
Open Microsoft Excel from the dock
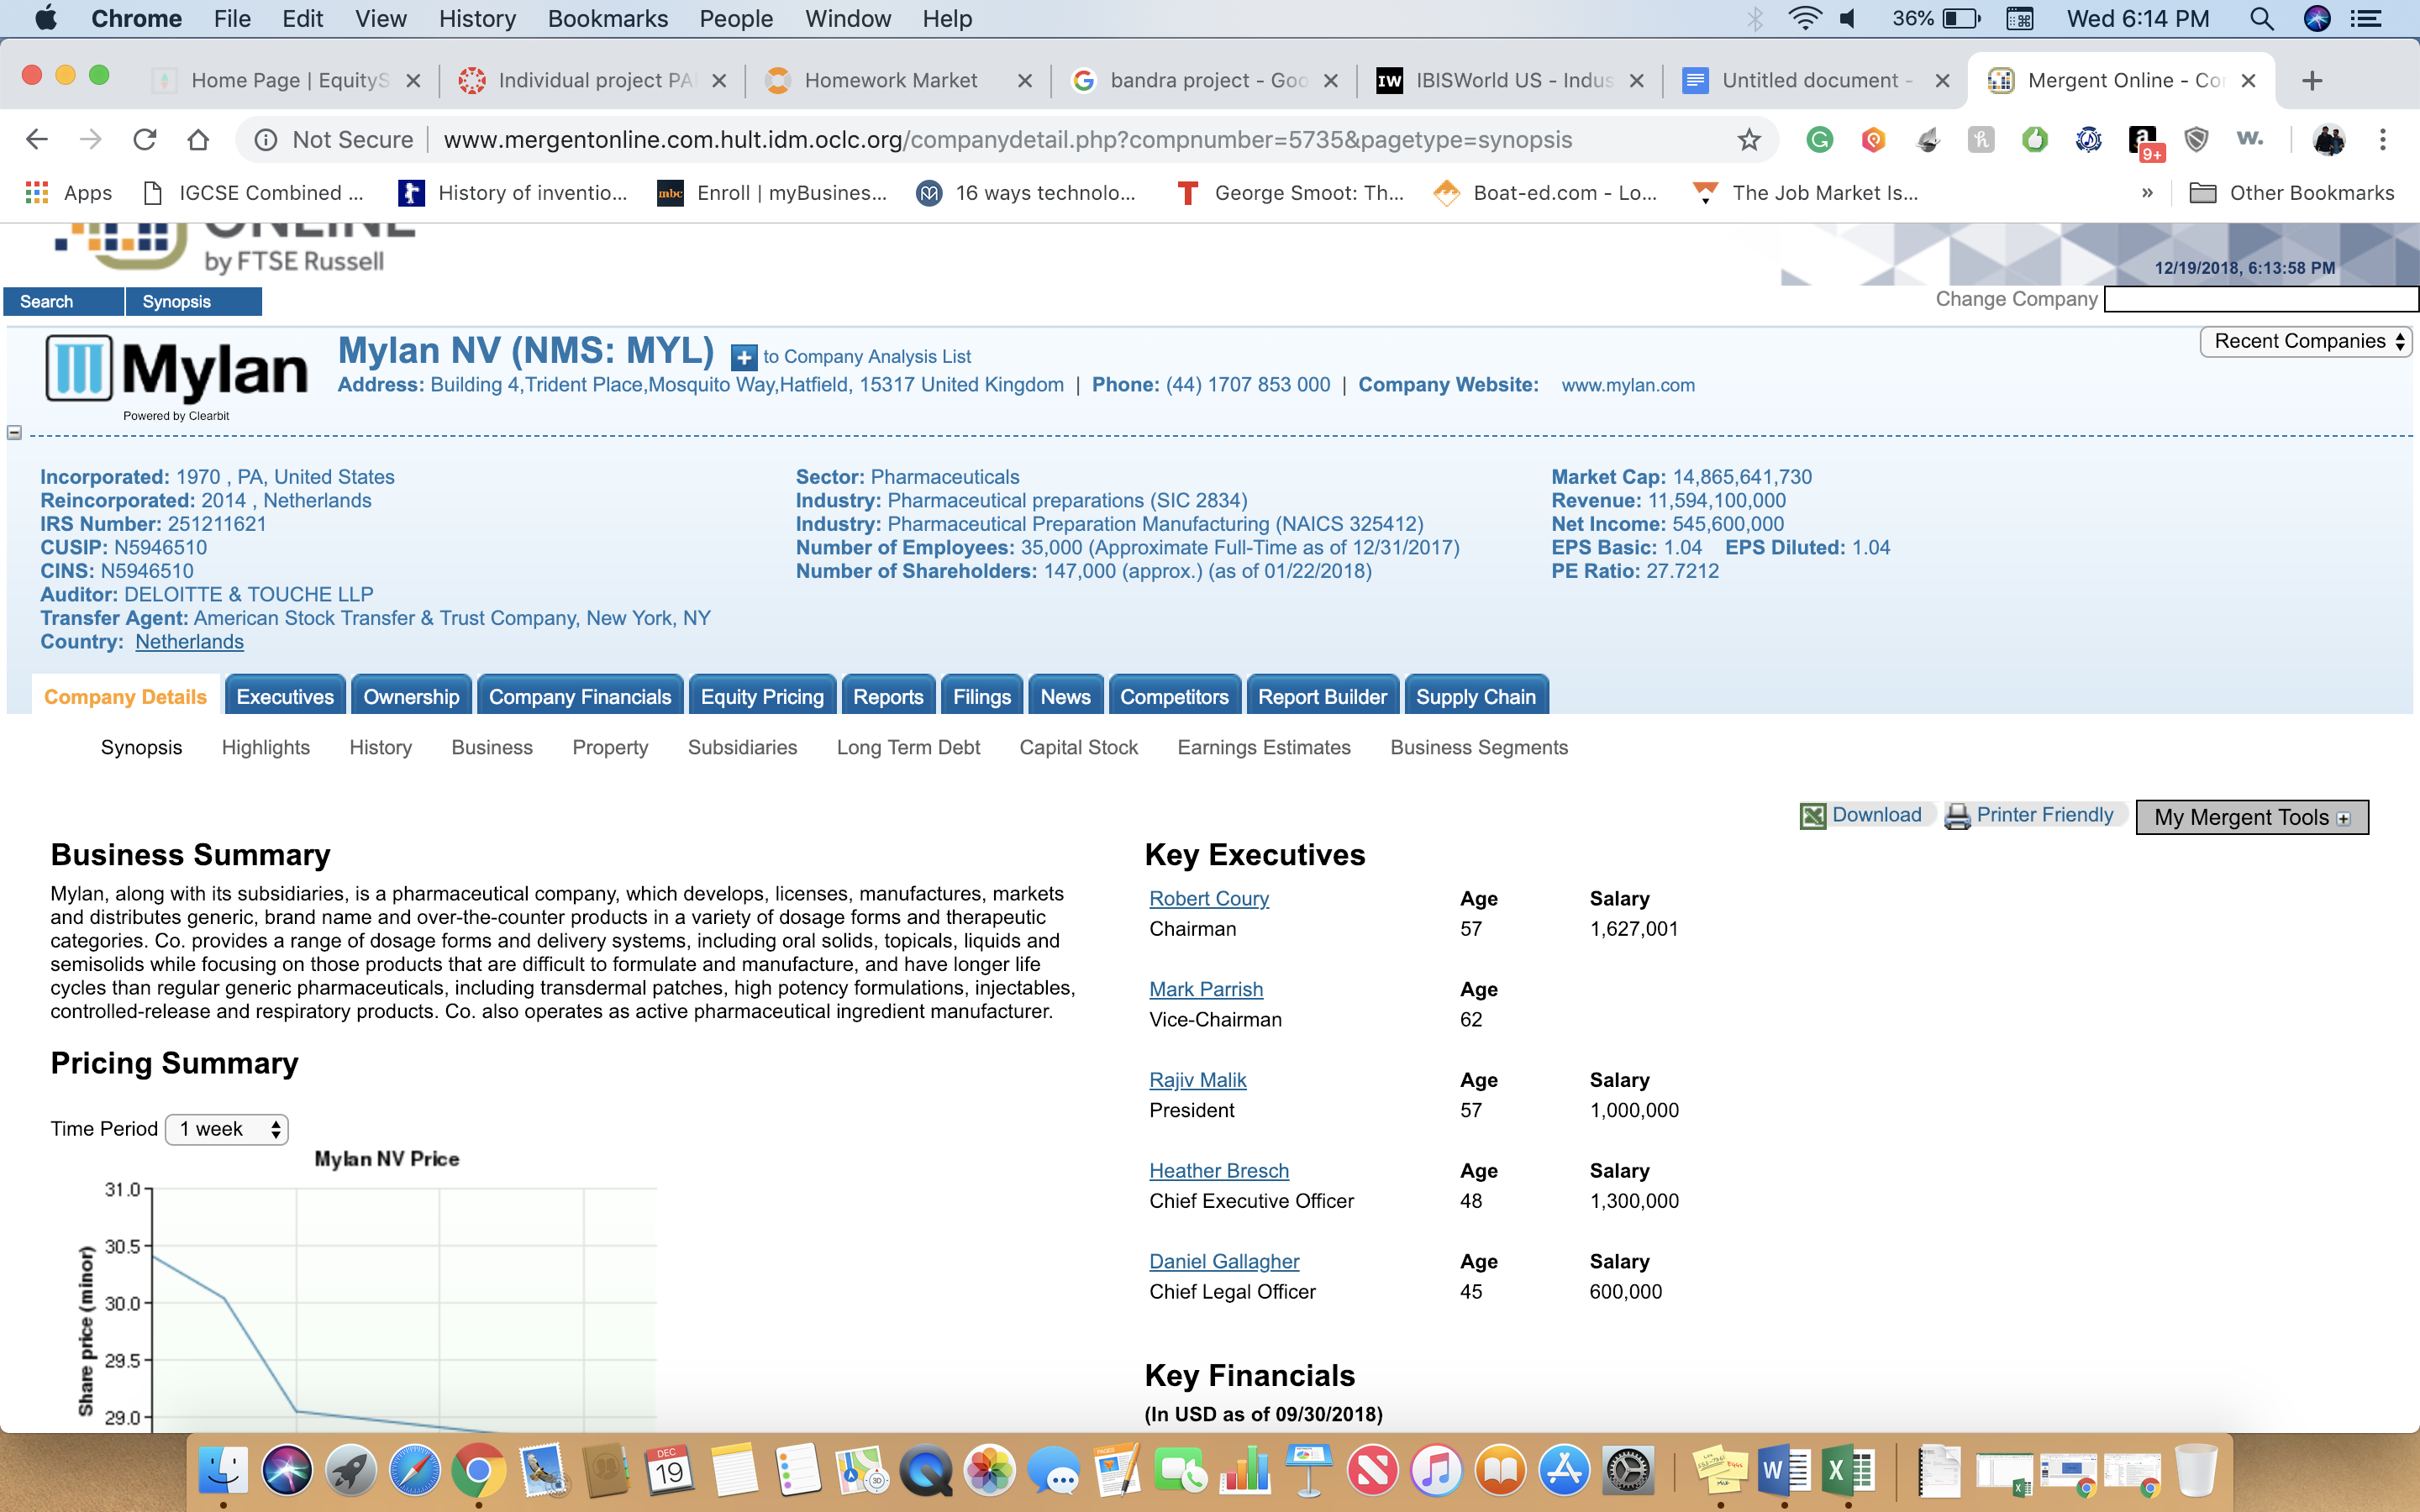1848,1471
